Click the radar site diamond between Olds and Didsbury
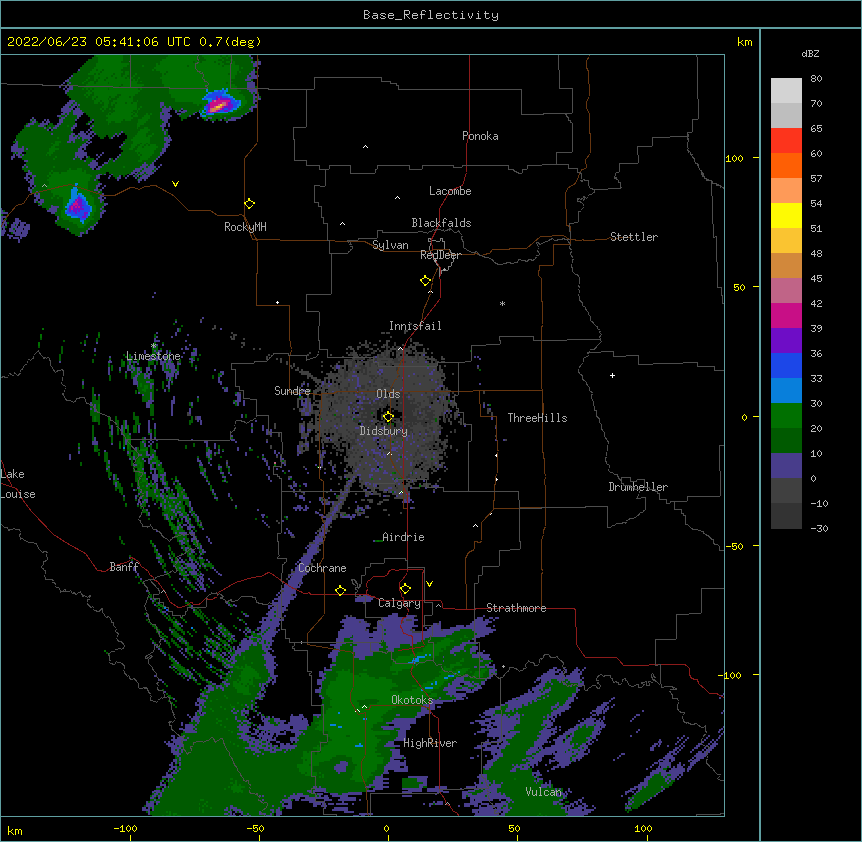 point(388,417)
